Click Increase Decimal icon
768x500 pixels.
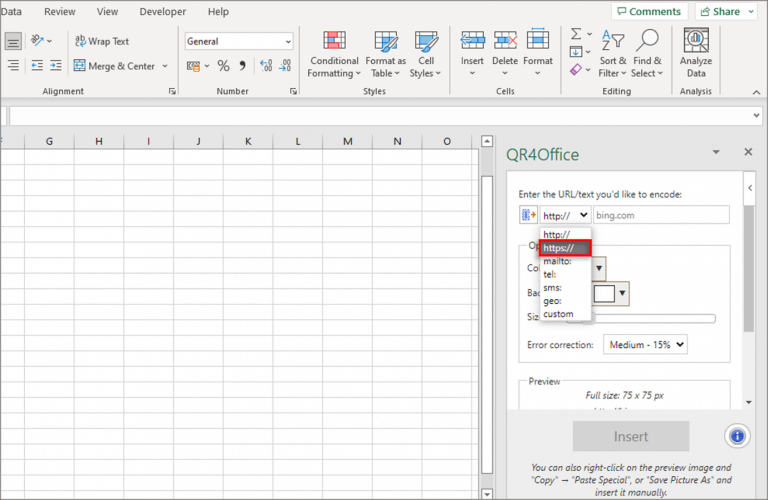(x=266, y=66)
